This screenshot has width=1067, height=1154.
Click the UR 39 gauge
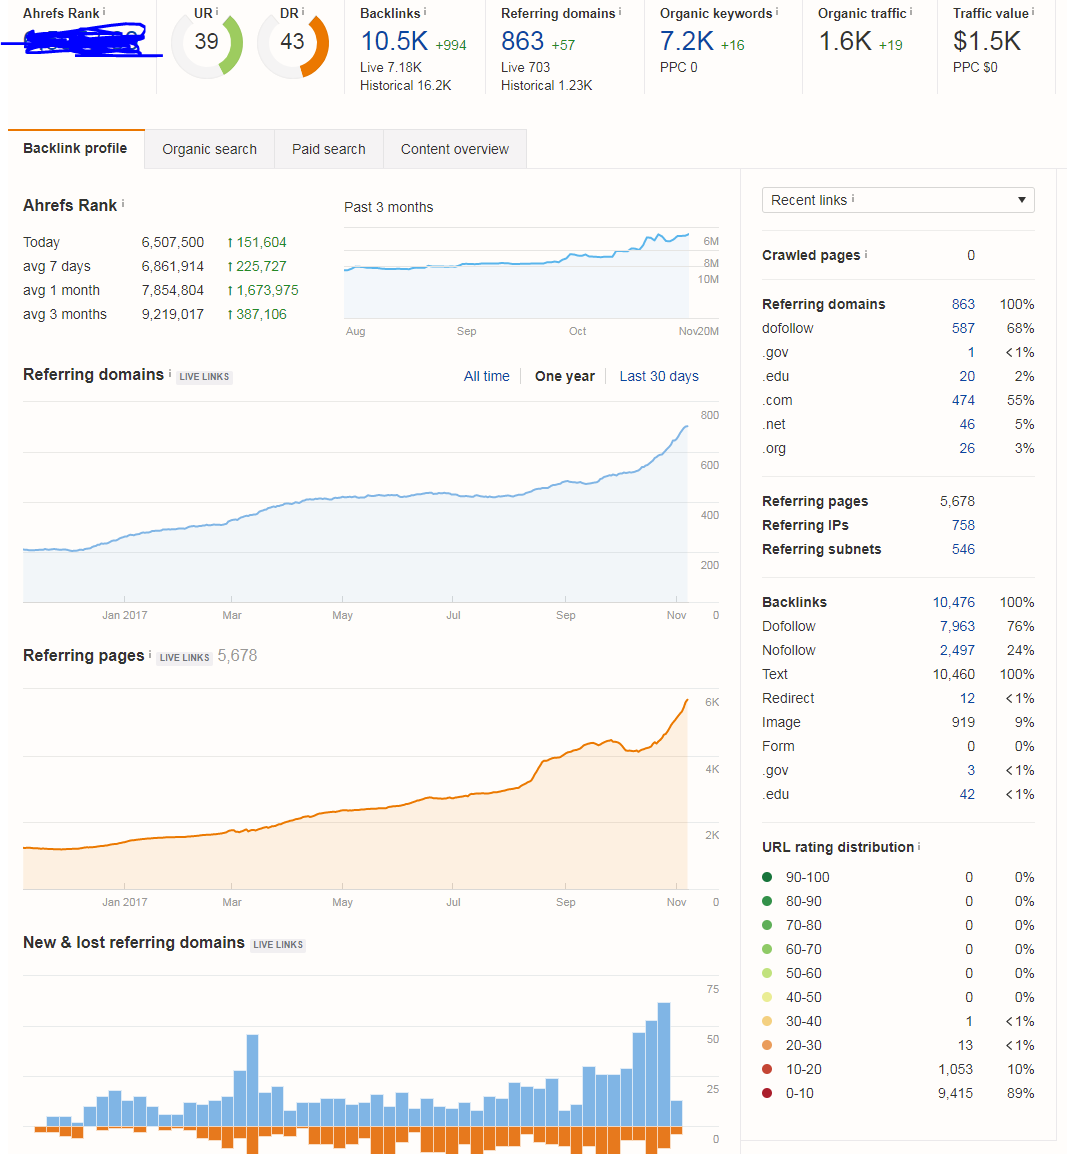207,44
